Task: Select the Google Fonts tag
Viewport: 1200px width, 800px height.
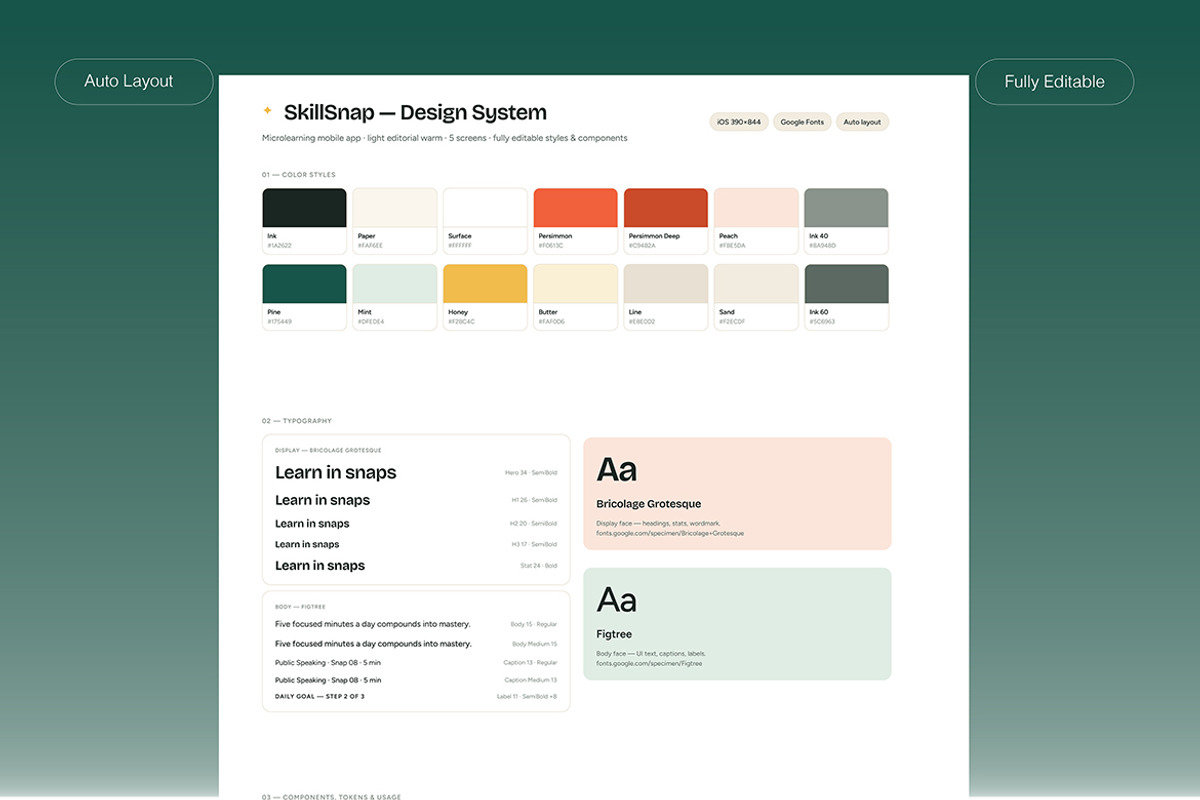Action: (x=802, y=122)
